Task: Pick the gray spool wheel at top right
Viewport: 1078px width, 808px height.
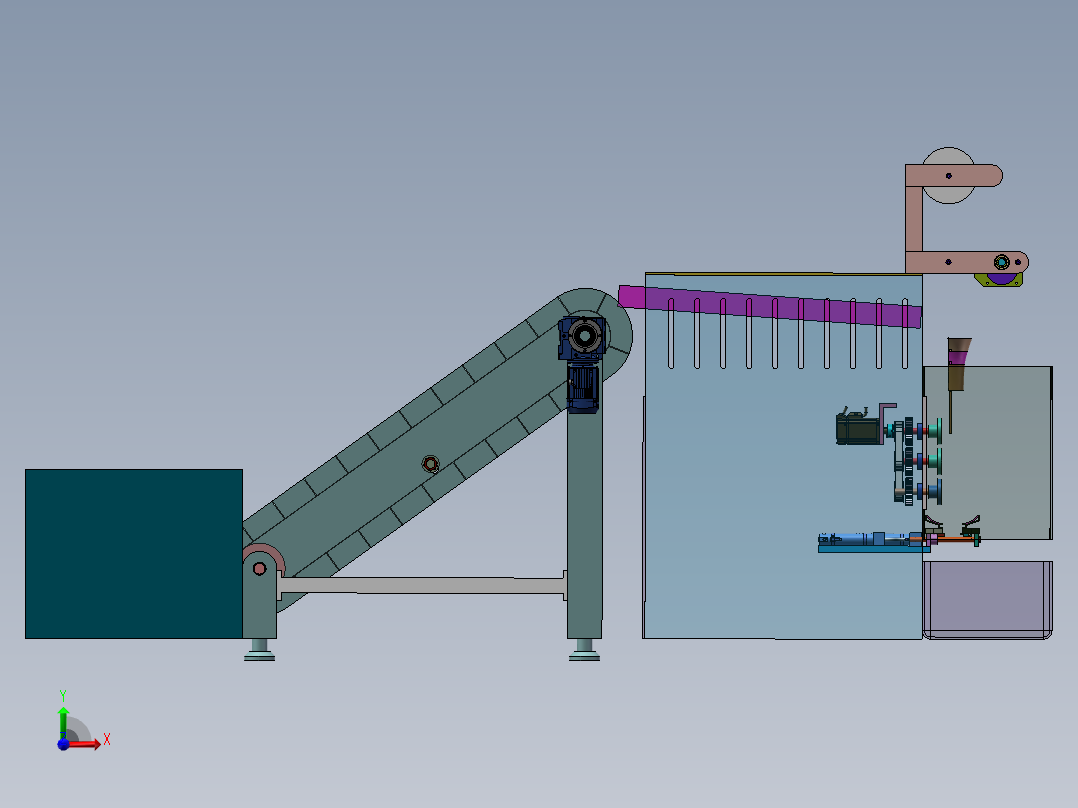Action: coord(949,175)
